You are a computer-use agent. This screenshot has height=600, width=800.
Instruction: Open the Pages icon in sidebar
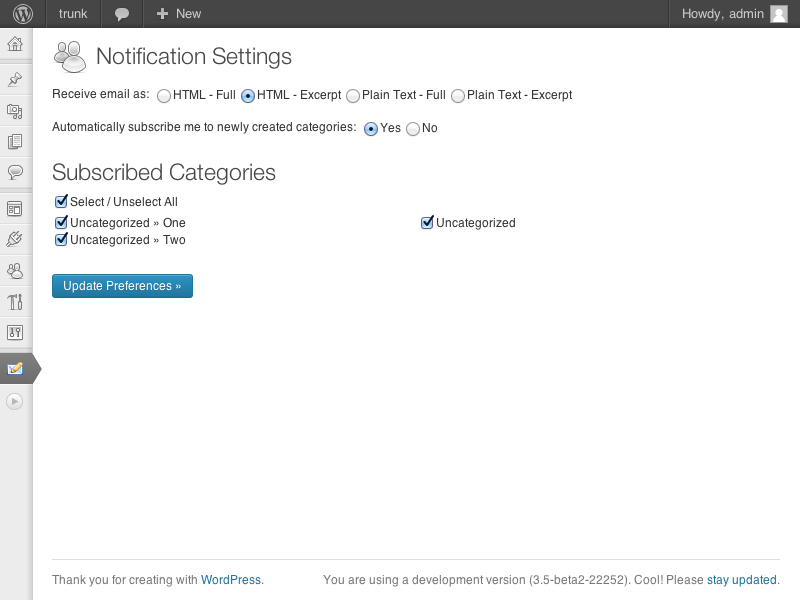[x=15, y=142]
